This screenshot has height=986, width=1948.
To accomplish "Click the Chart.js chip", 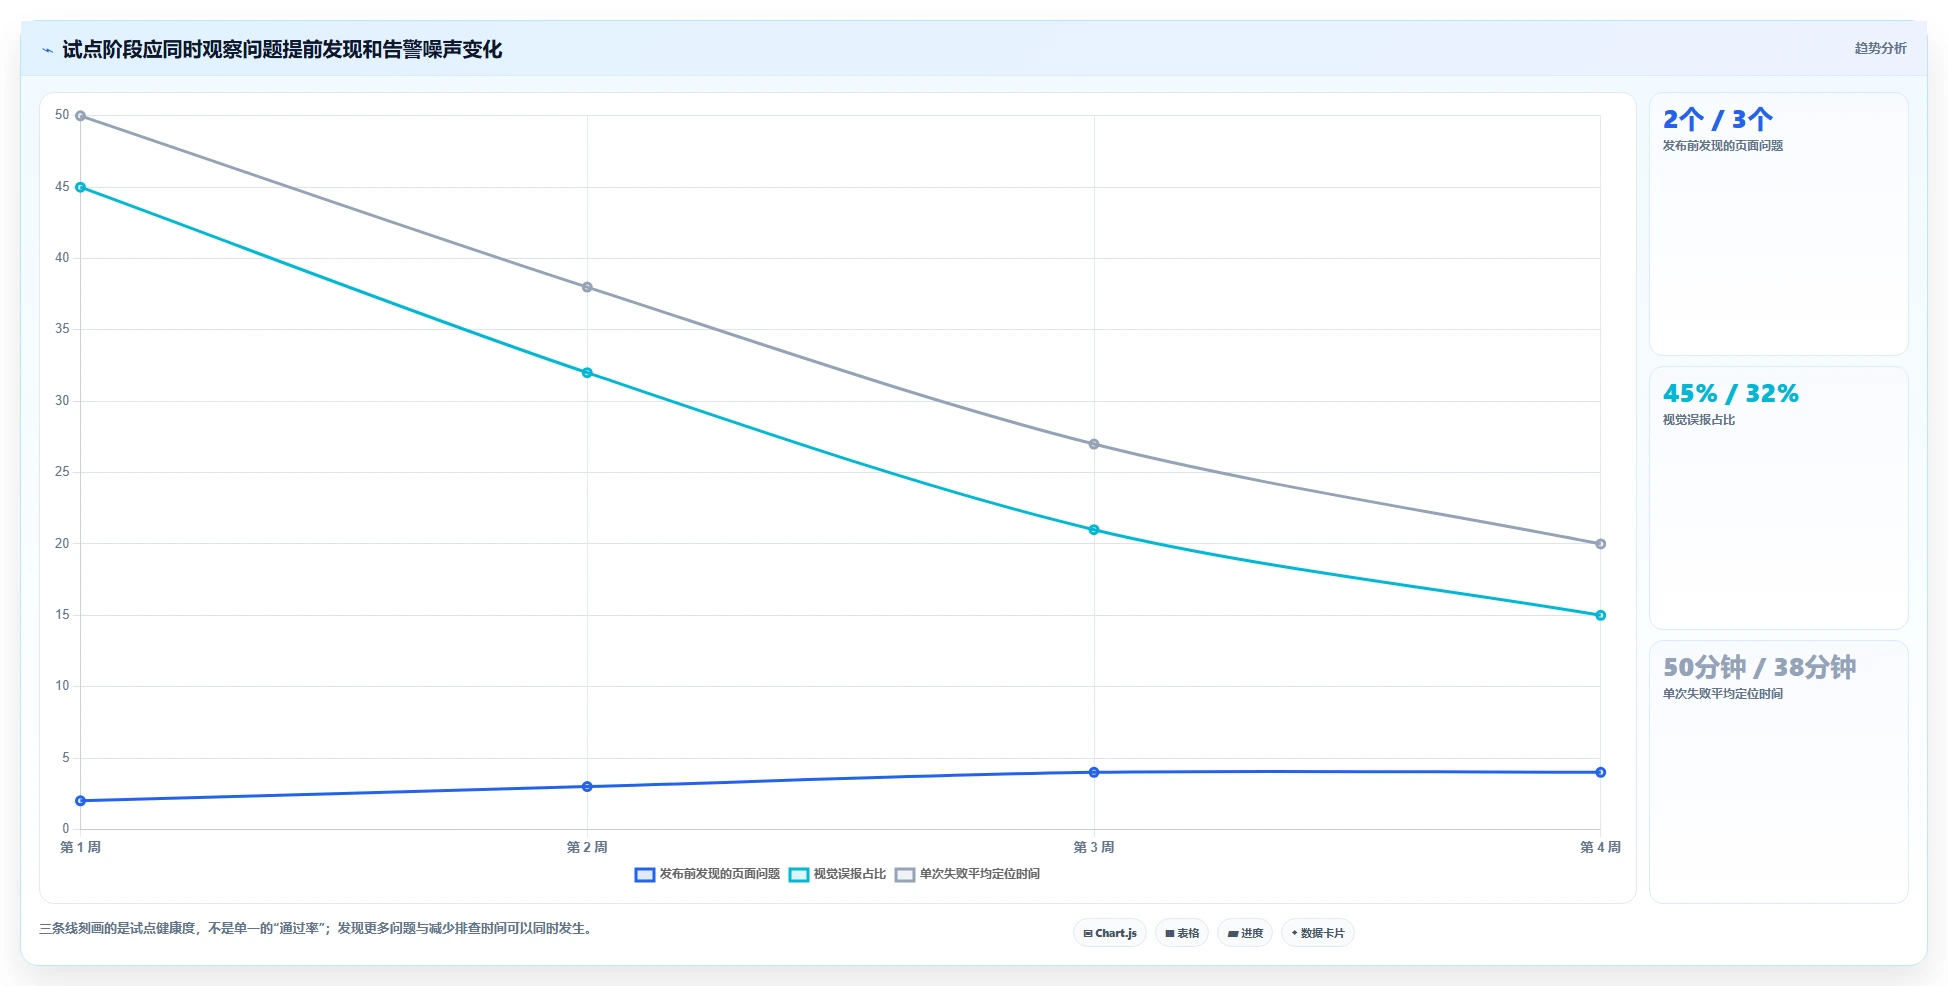I will pyautogui.click(x=1110, y=933).
